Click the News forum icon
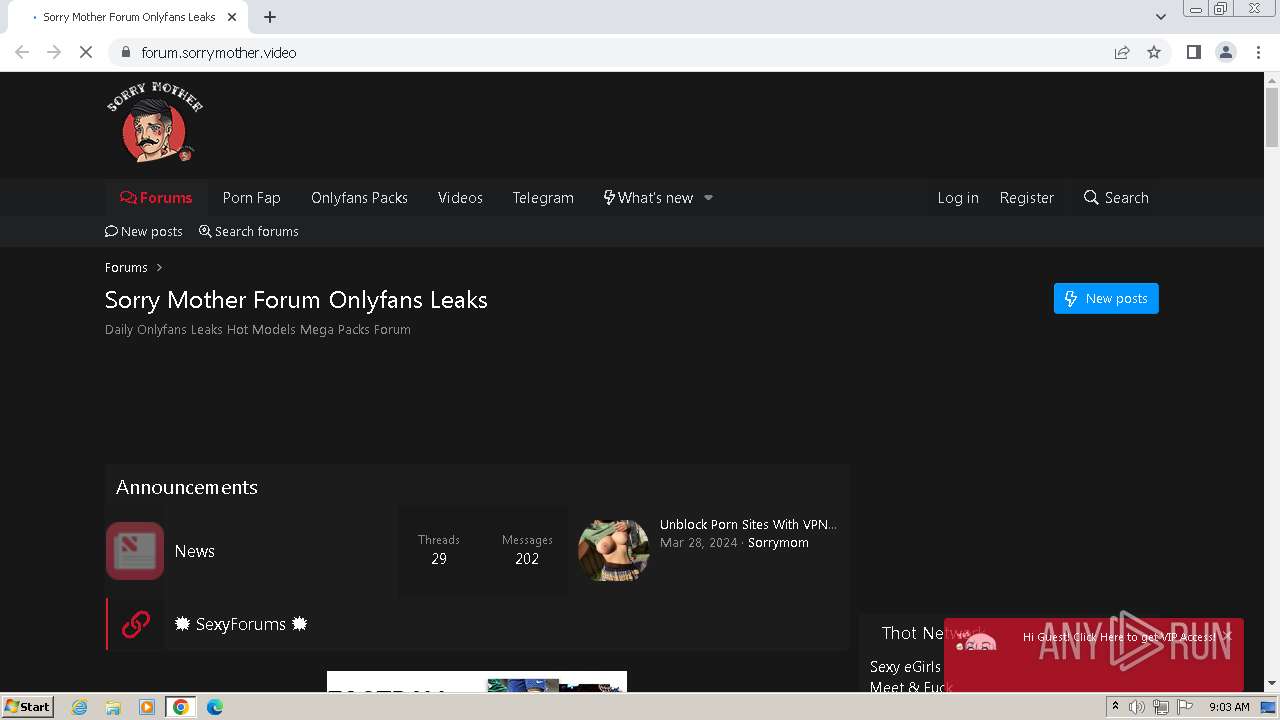Screen dimensions: 1280x720 (x=135, y=551)
